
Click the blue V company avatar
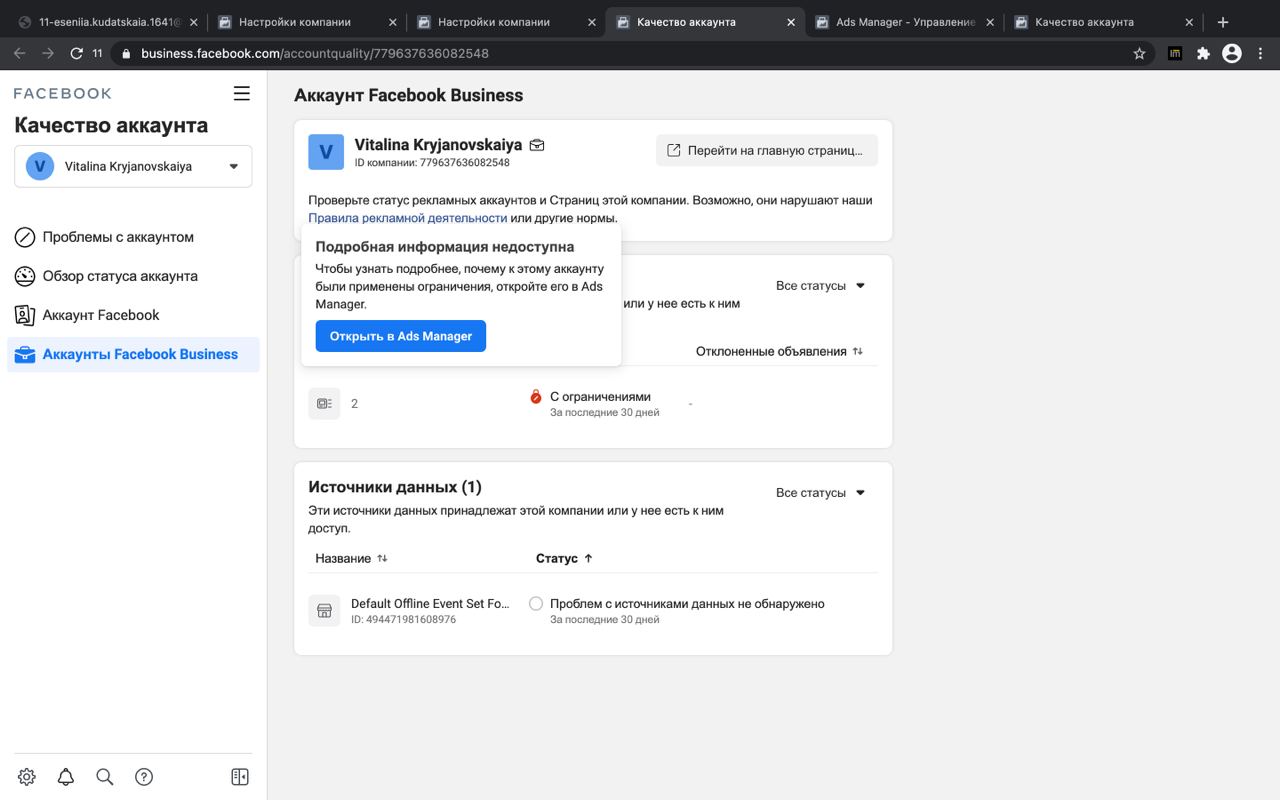(326, 152)
